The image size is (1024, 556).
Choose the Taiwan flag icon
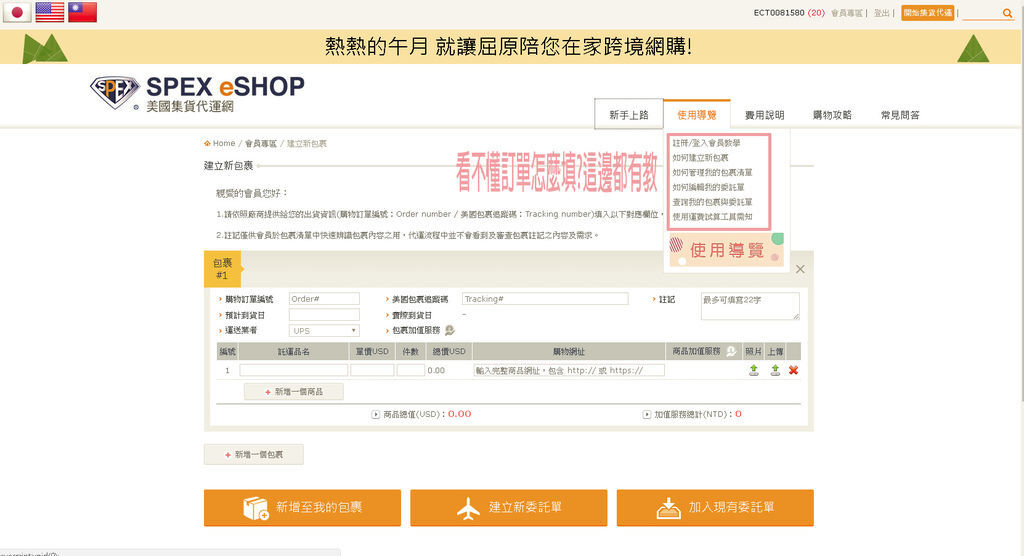(x=82, y=12)
